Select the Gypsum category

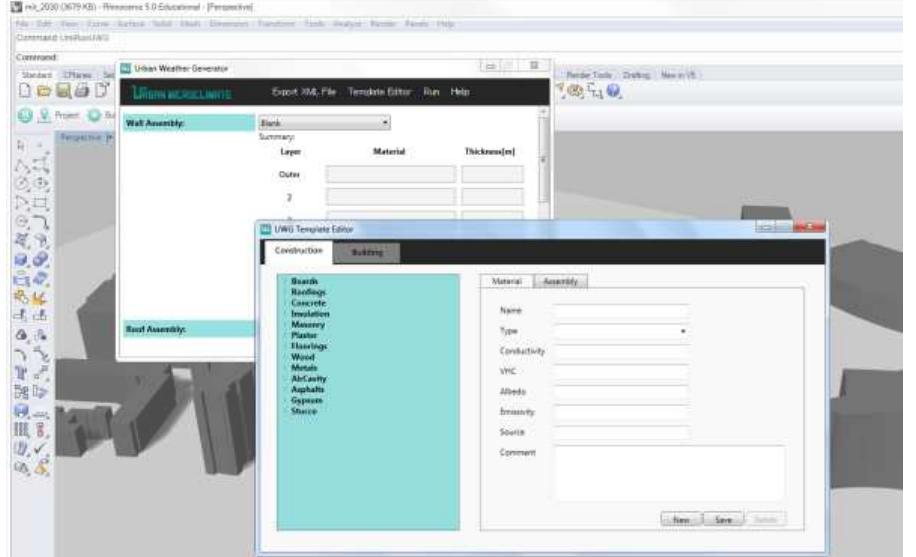click(x=306, y=400)
